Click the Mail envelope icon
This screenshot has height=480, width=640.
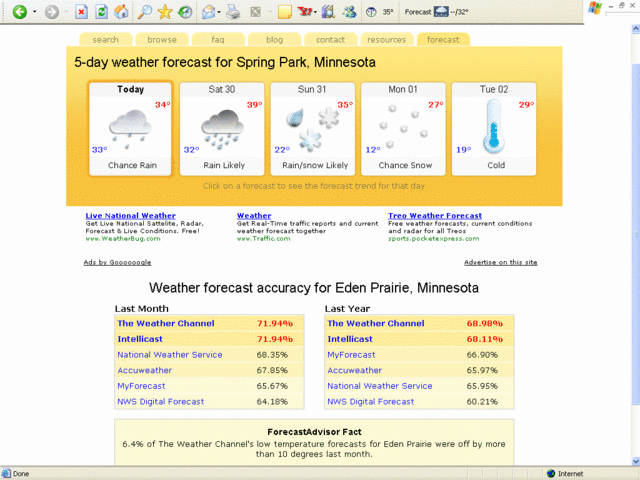pyautogui.click(x=208, y=12)
